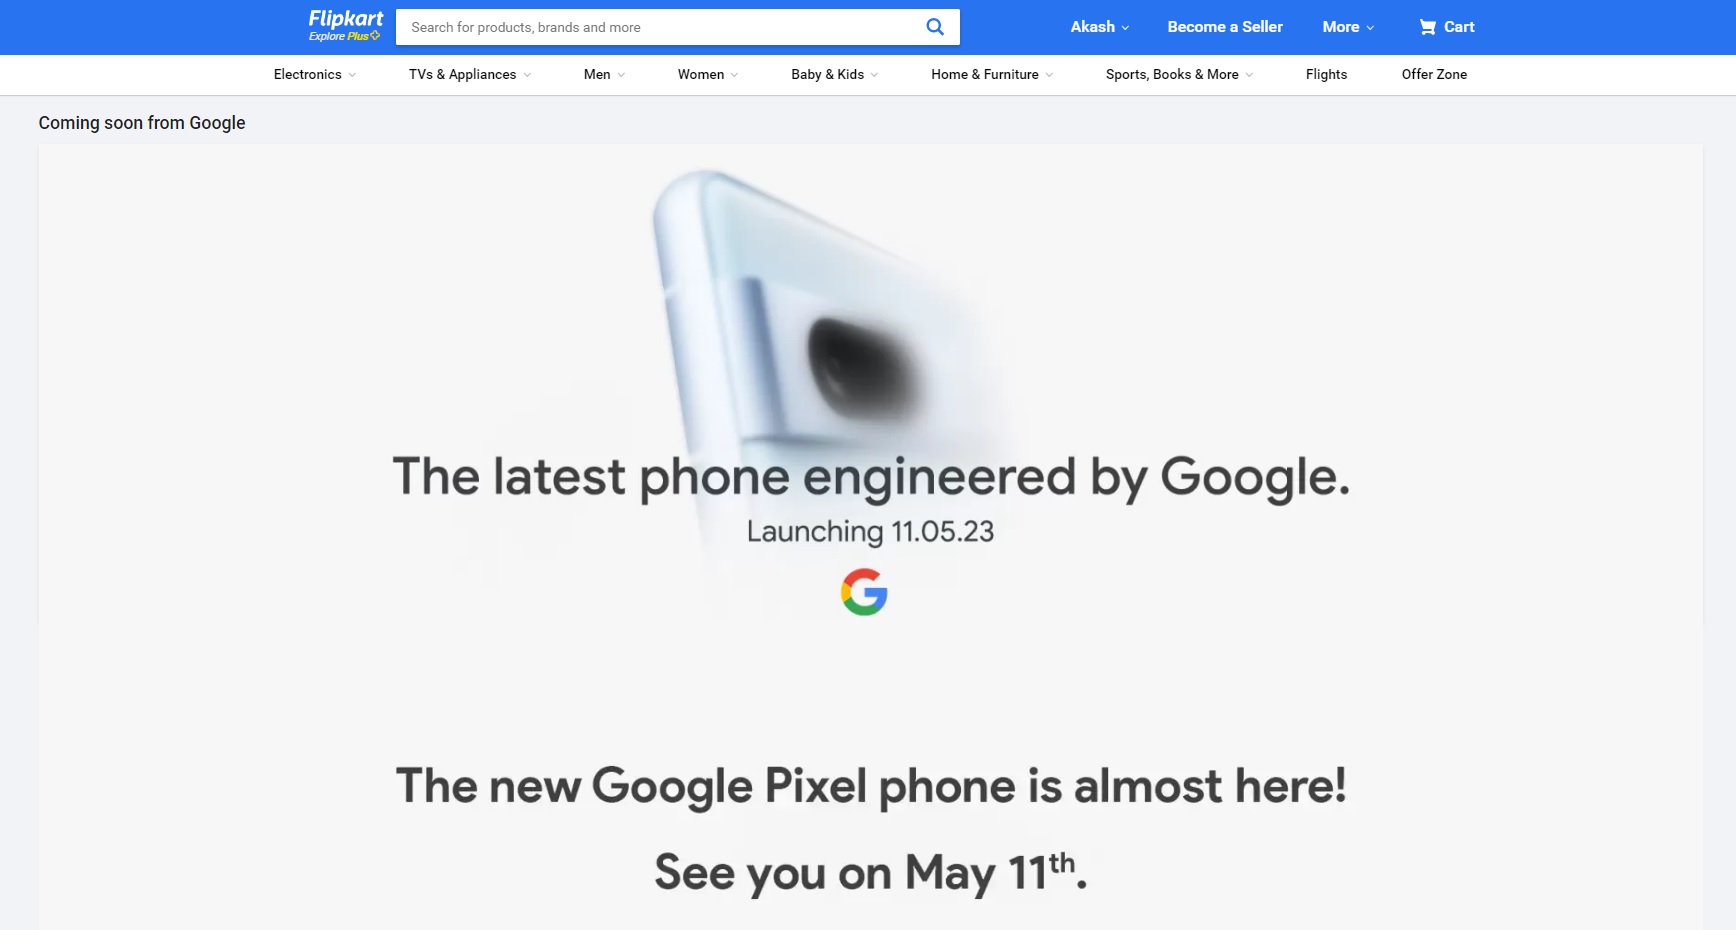Click the Flipkart logo
The image size is (1736, 930).
click(345, 19)
